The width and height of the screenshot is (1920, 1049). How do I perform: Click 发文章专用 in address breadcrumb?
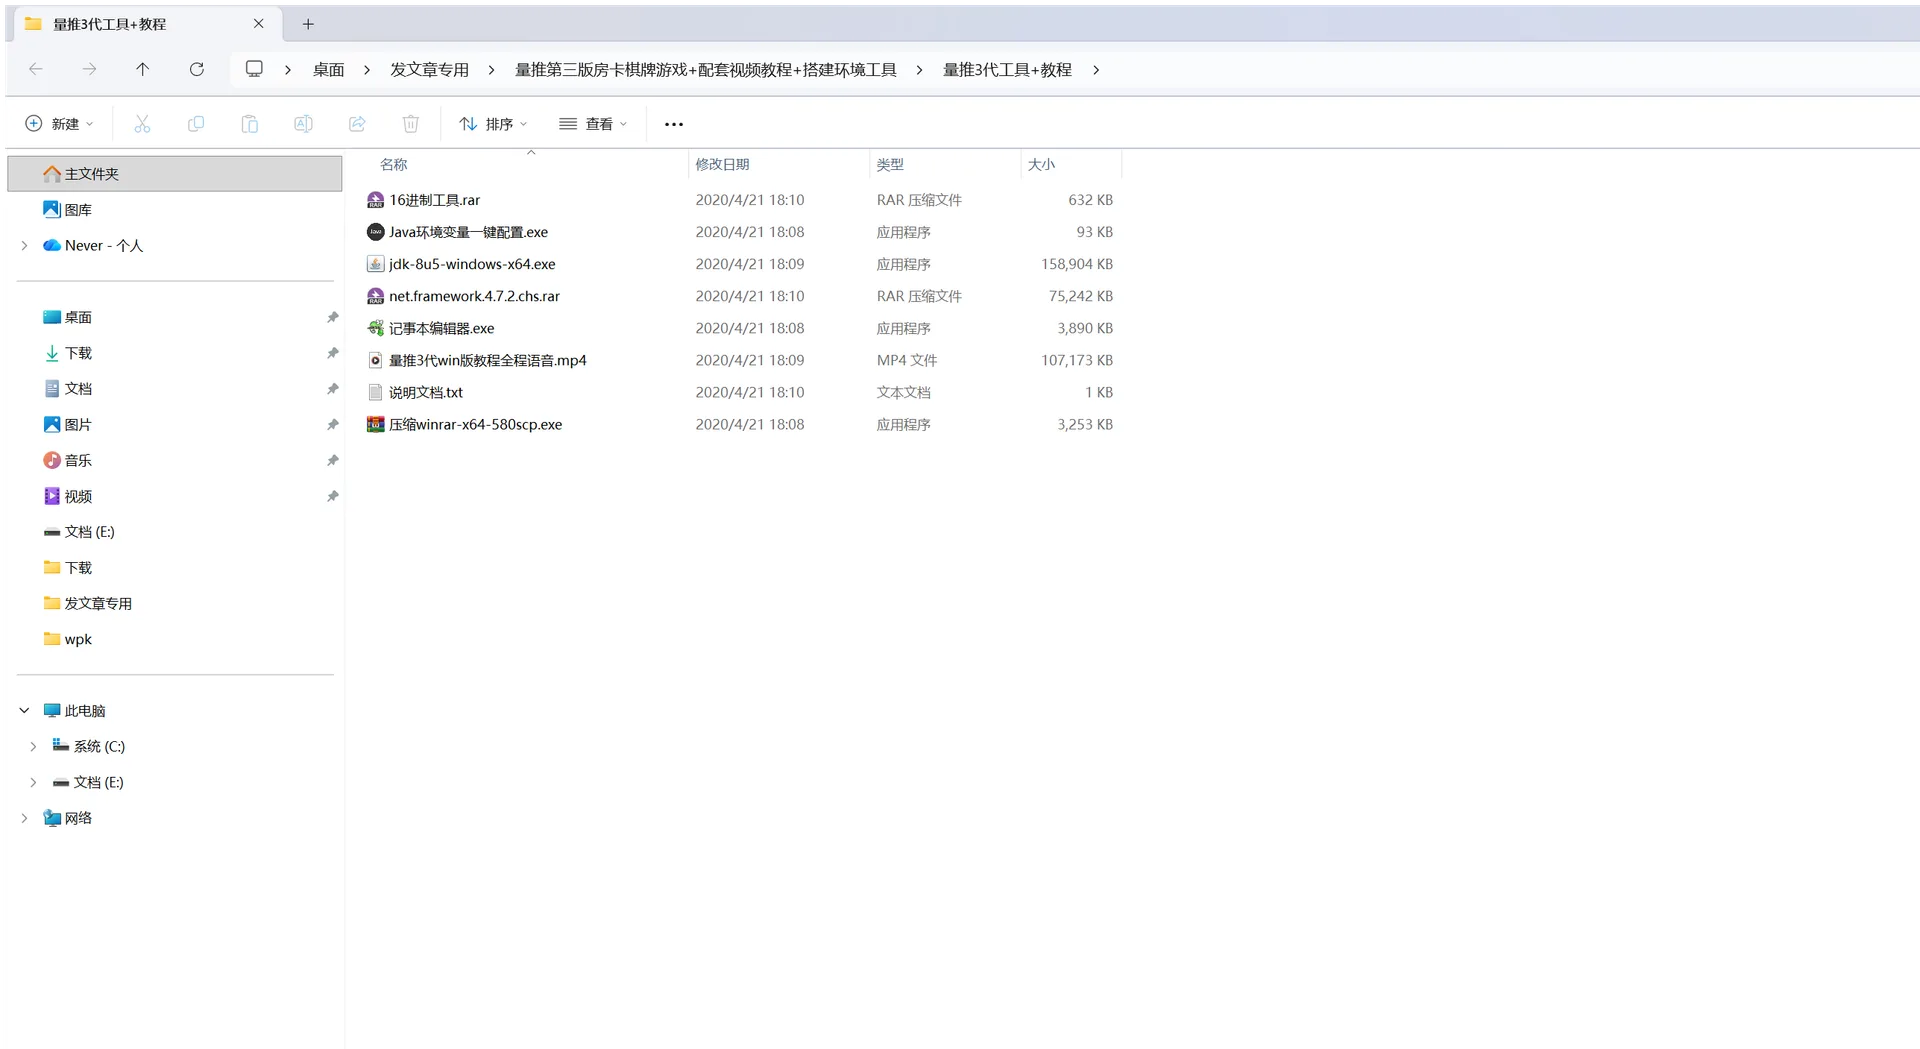[x=429, y=70]
